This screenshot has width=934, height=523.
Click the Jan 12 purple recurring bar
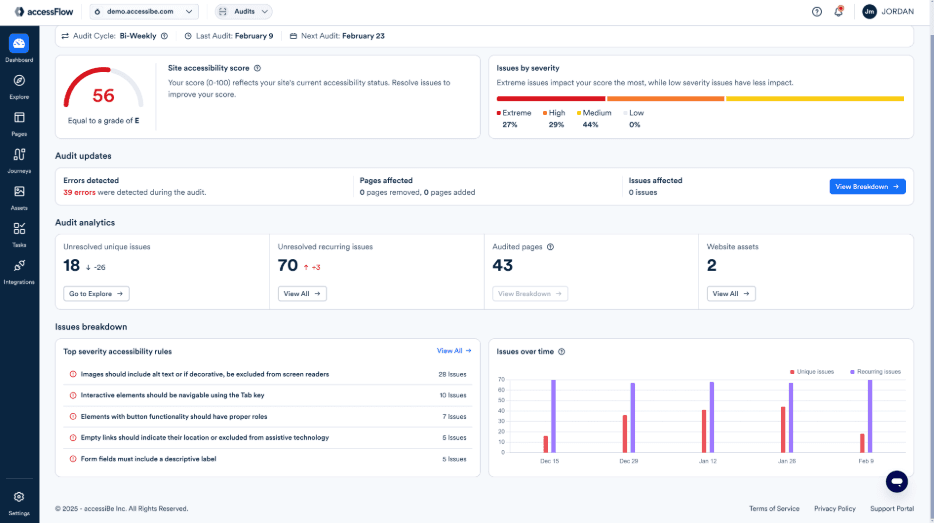(712, 417)
